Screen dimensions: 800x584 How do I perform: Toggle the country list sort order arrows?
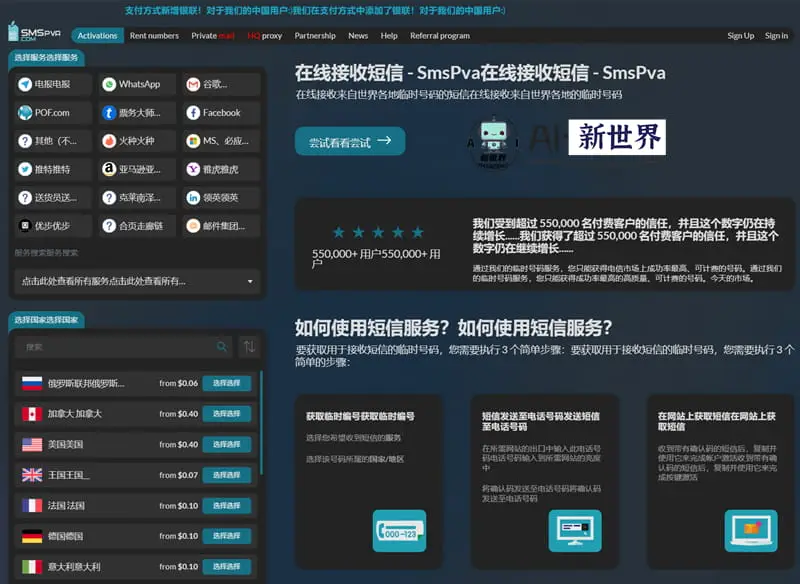pos(249,347)
